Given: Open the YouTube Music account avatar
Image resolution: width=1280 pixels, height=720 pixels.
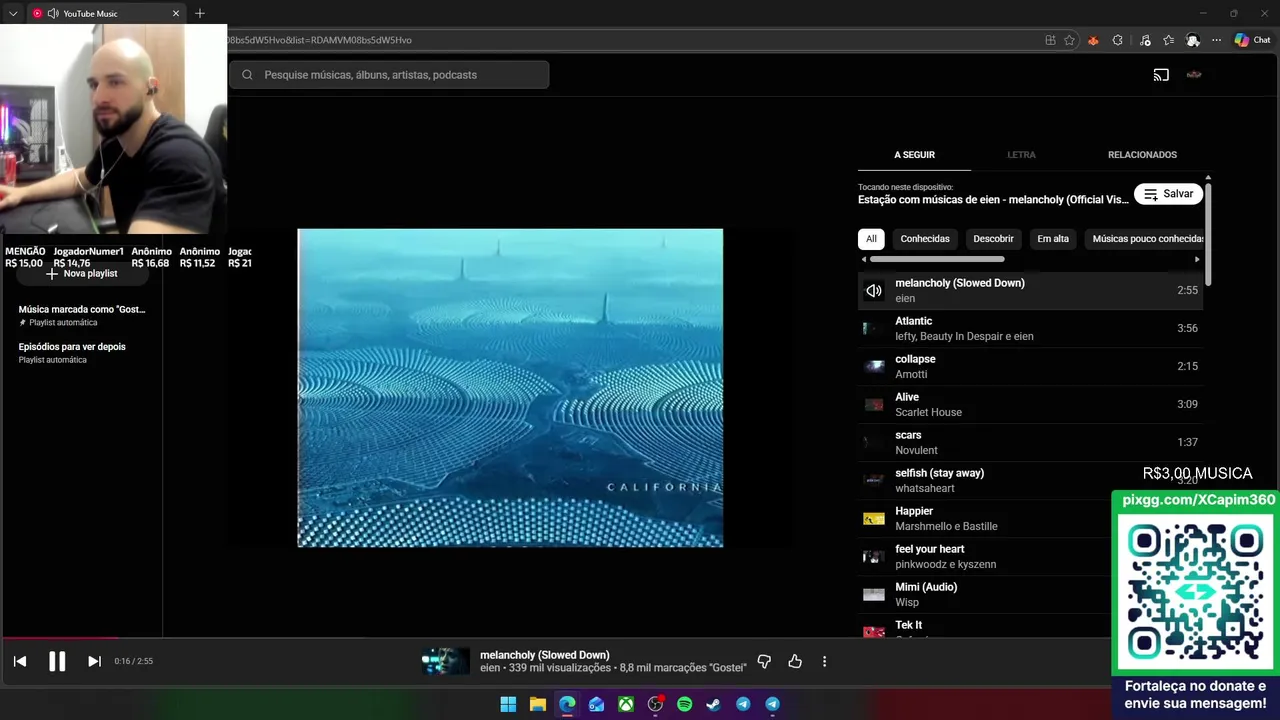Looking at the screenshot, I should pyautogui.click(x=1194, y=75).
